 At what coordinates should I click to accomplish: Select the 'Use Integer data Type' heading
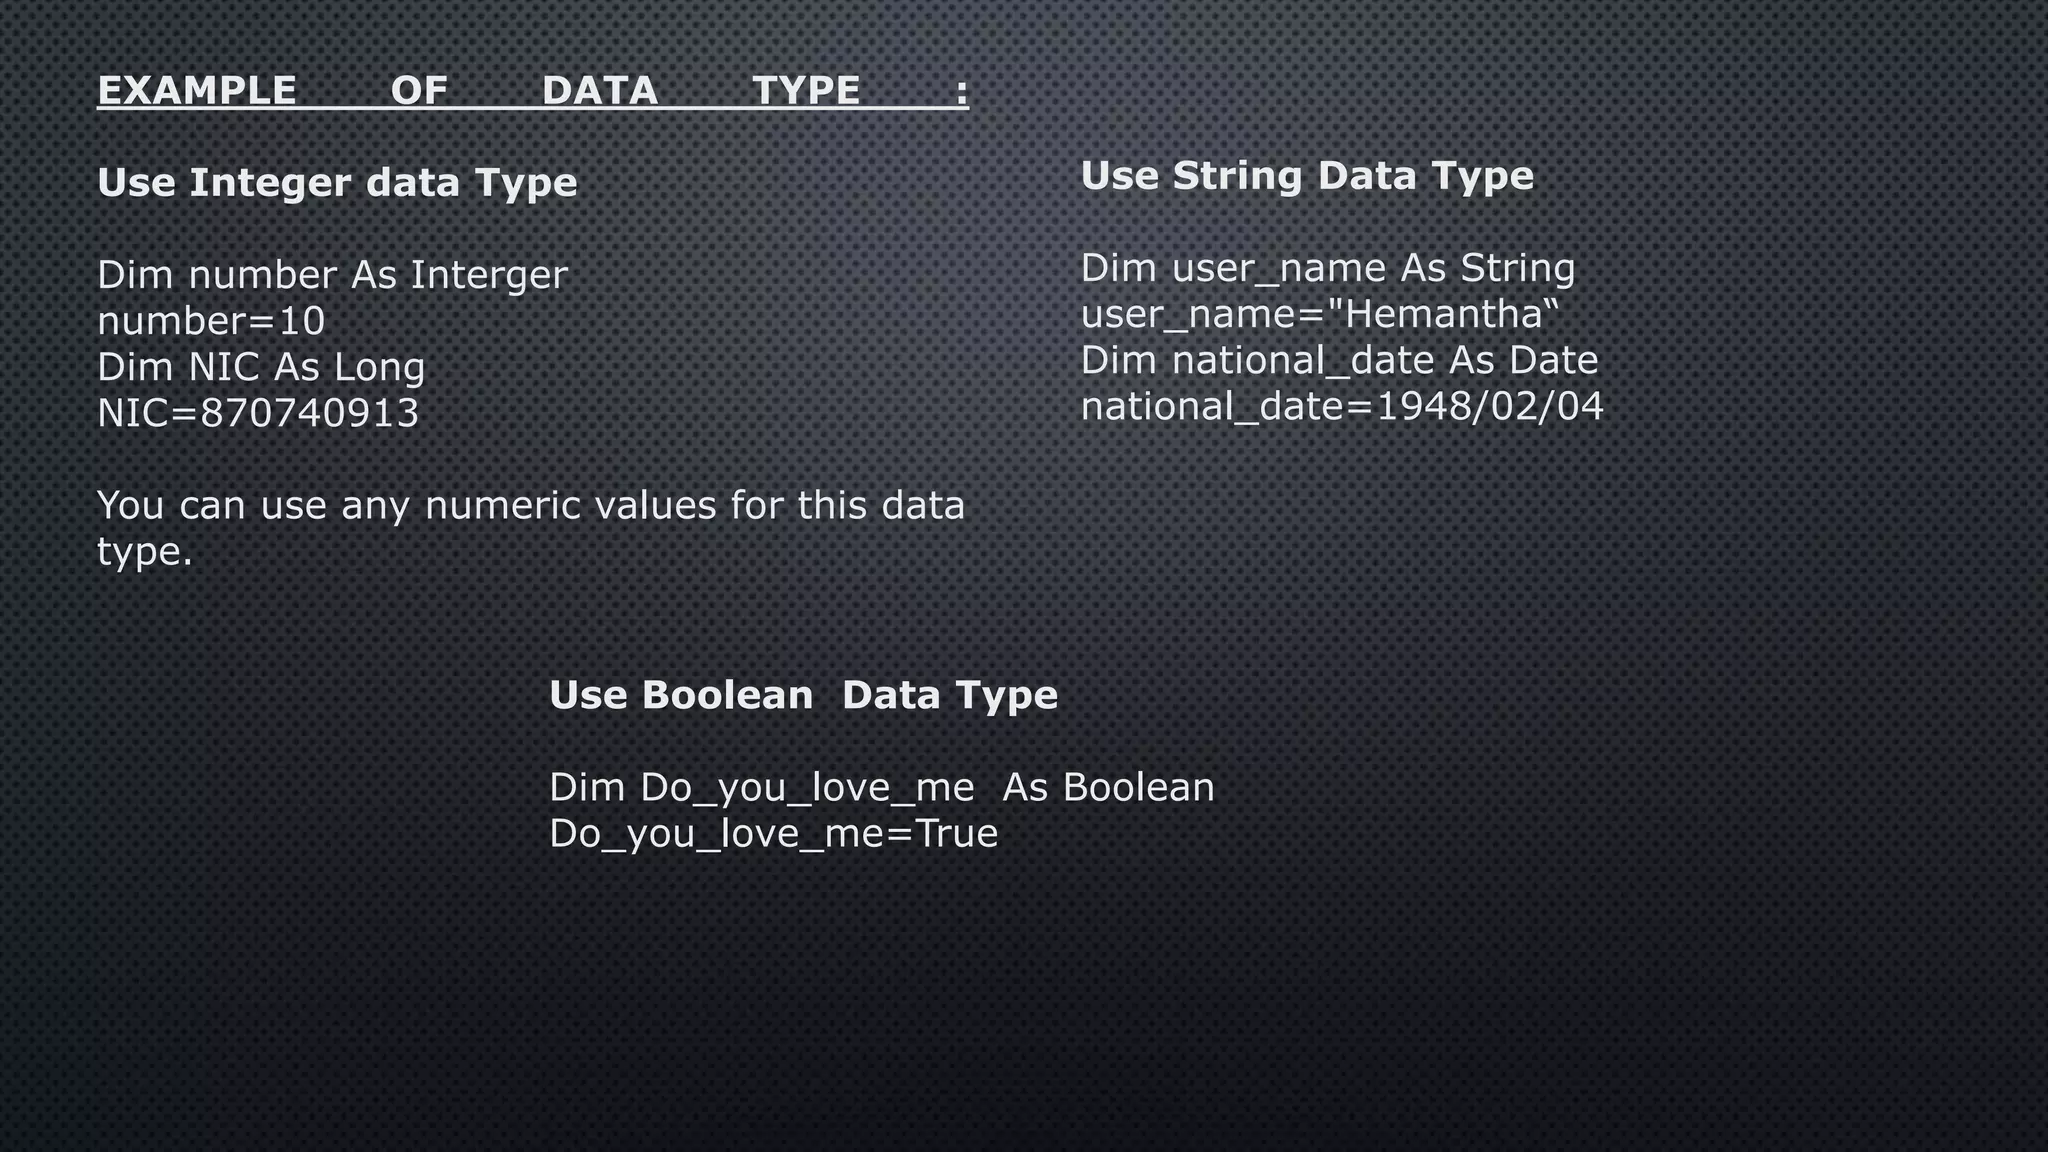tap(337, 183)
